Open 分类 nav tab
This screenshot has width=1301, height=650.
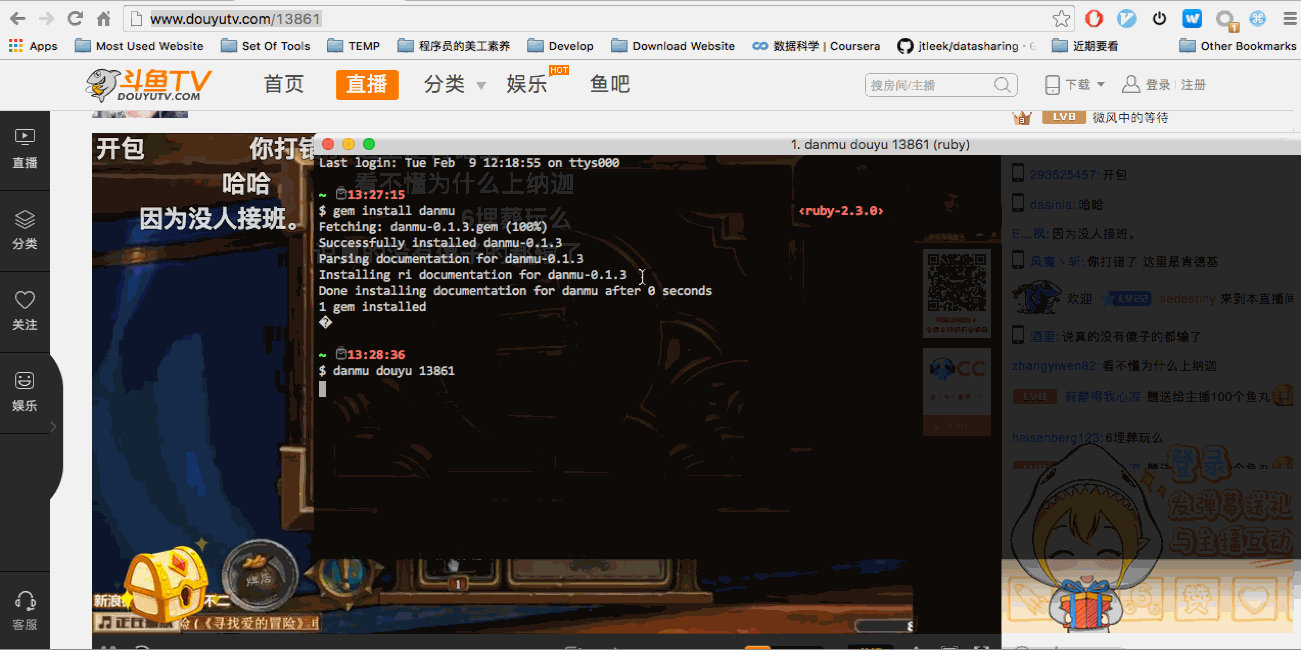coord(444,84)
